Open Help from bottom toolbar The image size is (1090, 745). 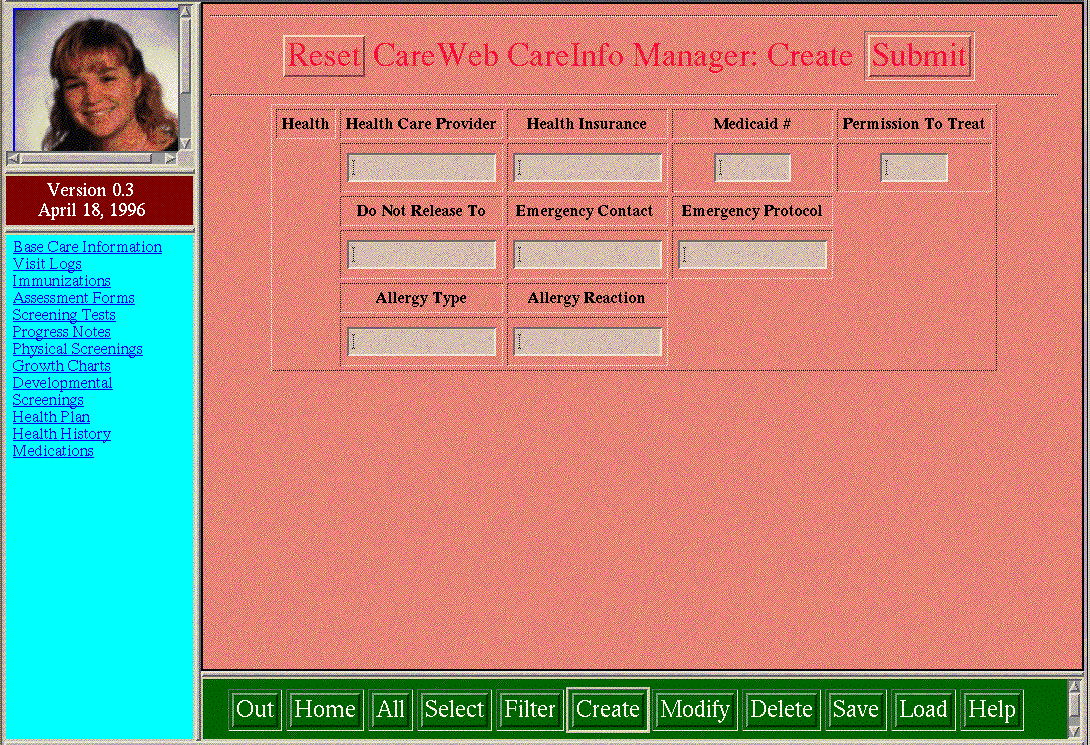click(x=992, y=710)
